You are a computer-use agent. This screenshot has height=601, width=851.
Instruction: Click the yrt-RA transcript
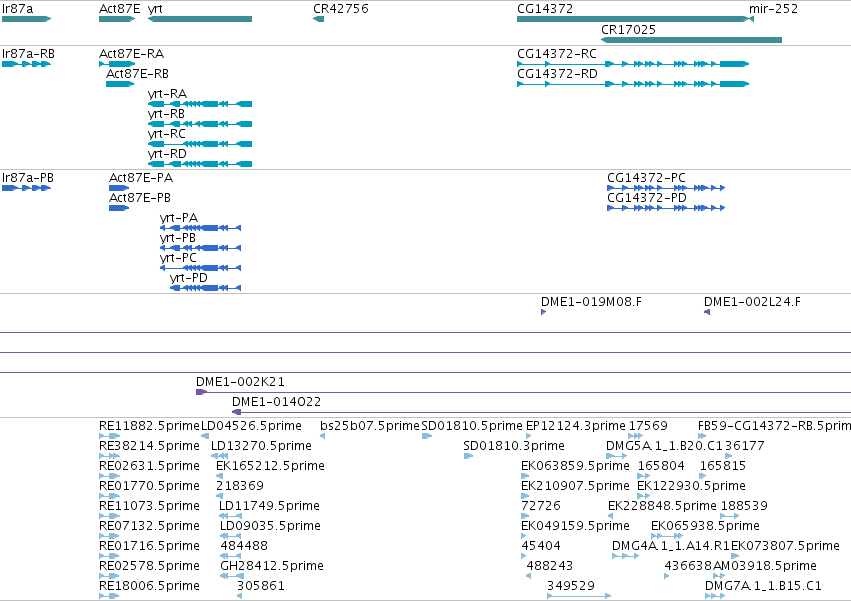200,104
